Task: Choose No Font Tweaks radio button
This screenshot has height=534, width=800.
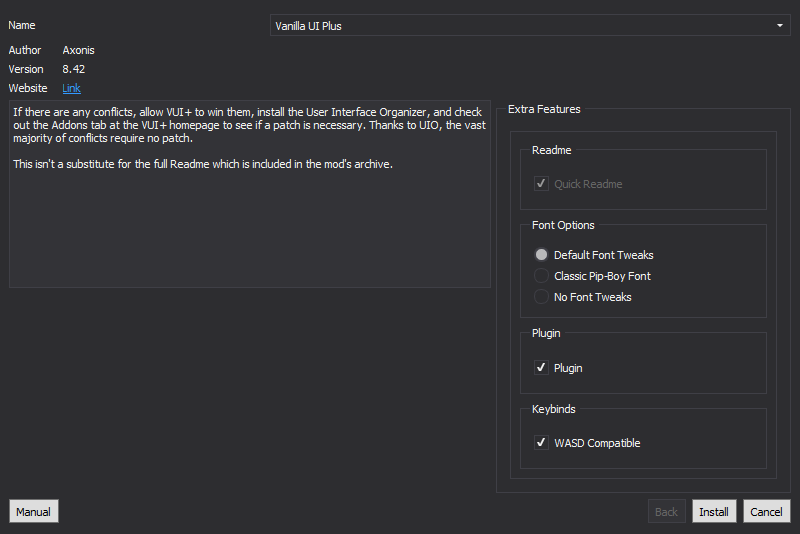Action: [541, 297]
